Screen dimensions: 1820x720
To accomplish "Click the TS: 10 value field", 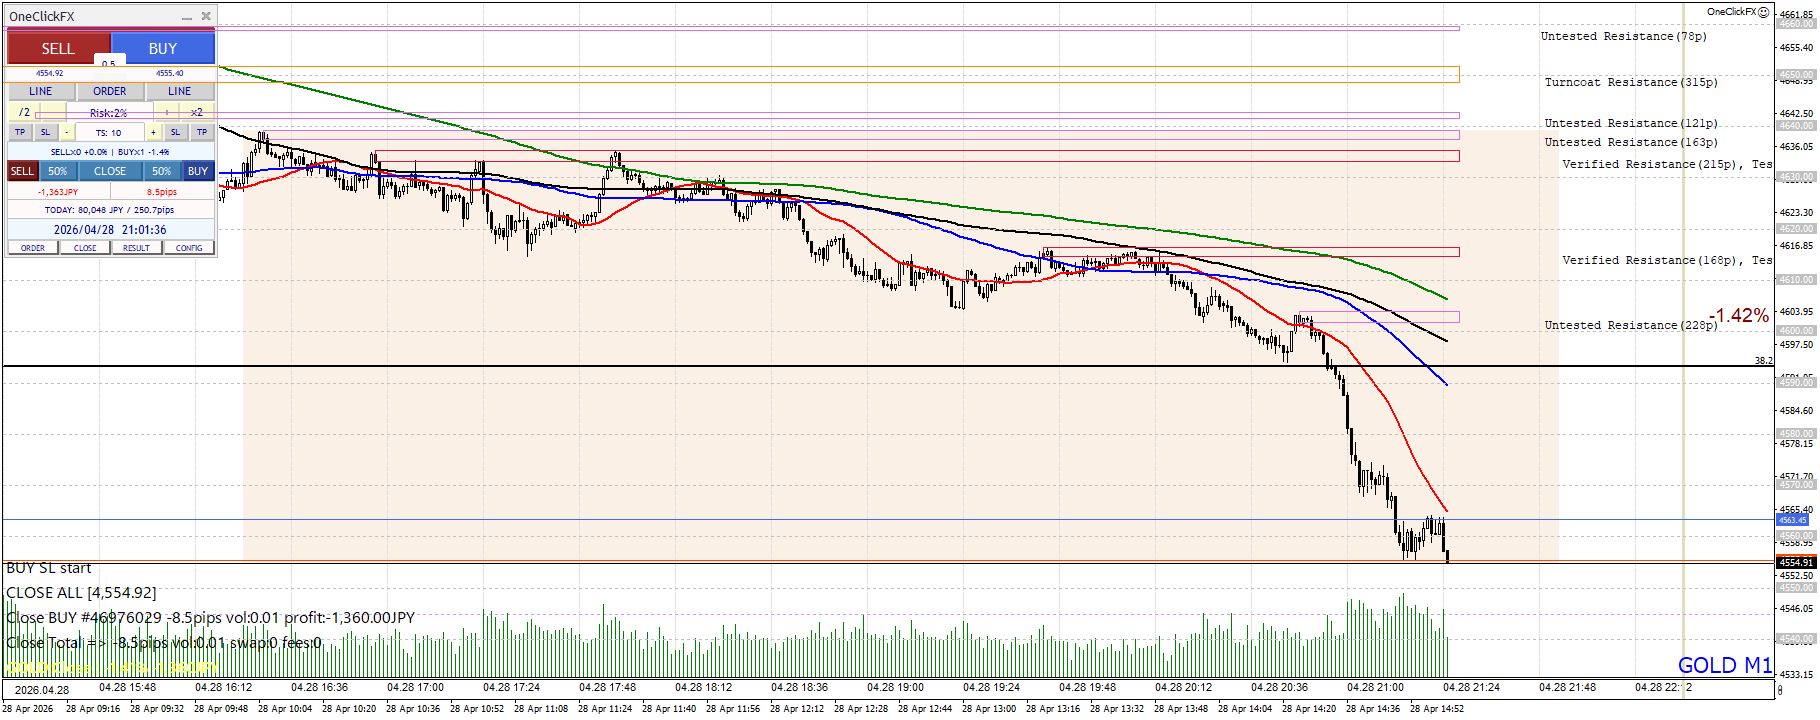I will pos(108,132).
